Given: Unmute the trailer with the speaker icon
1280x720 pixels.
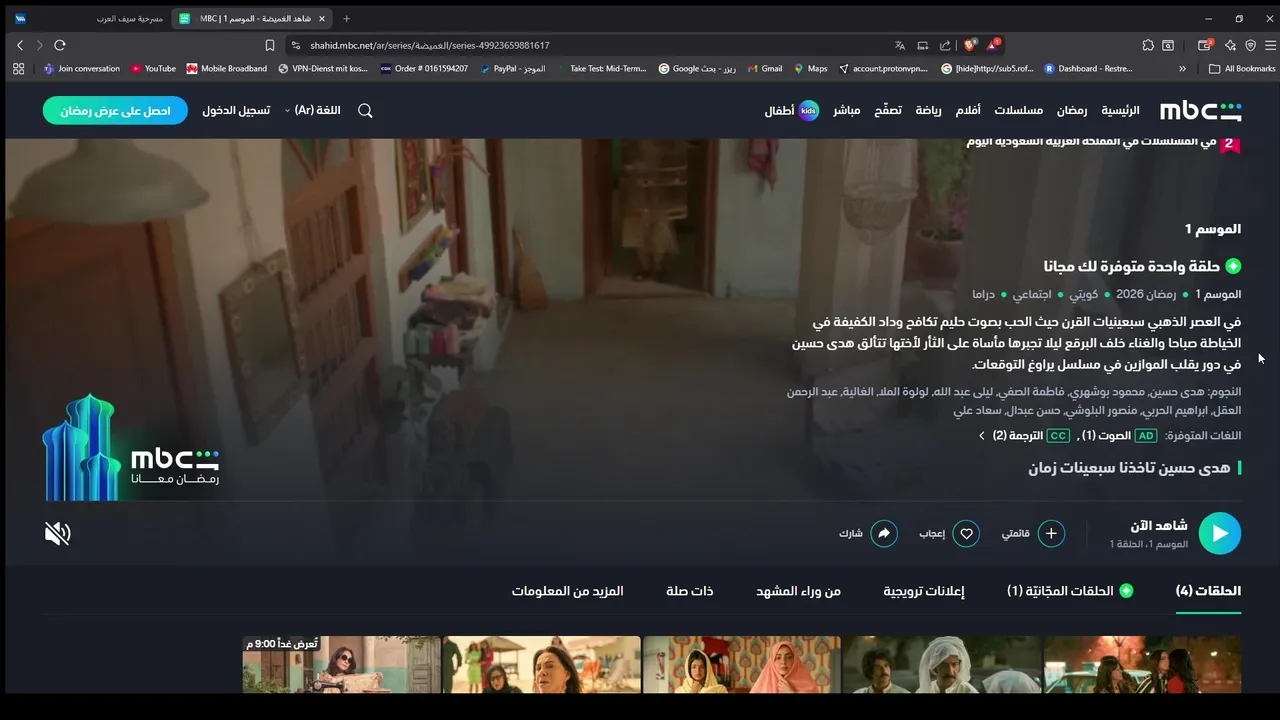Looking at the screenshot, I should pyautogui.click(x=58, y=533).
